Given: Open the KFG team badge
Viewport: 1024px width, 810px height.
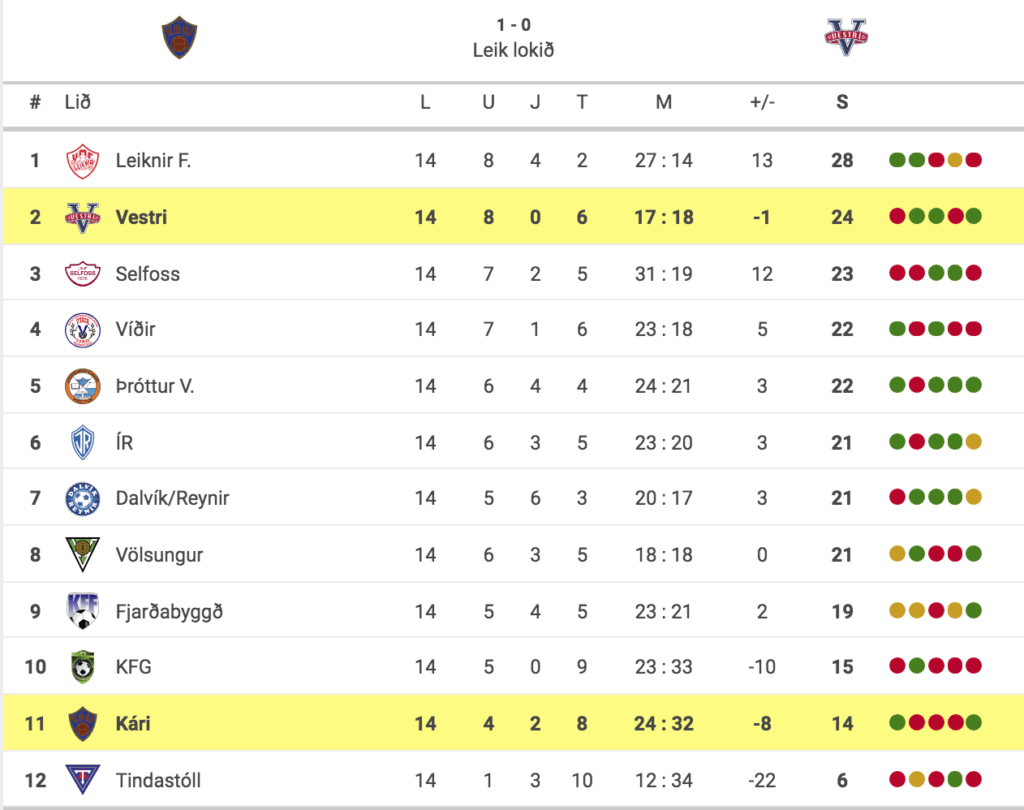Looking at the screenshot, I should (x=83, y=667).
